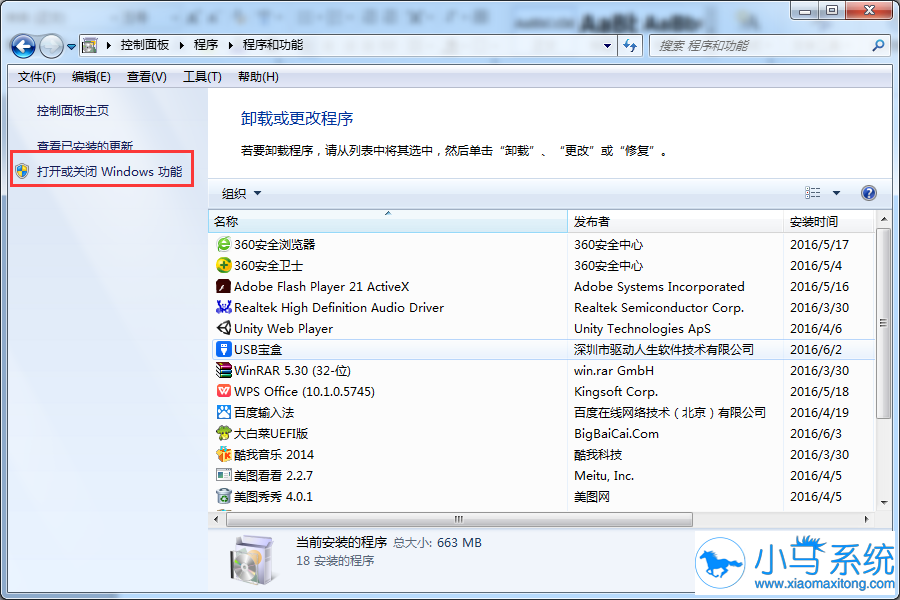This screenshot has height=600, width=900.
Task: Open the 组织 dropdown
Action: tap(242, 193)
